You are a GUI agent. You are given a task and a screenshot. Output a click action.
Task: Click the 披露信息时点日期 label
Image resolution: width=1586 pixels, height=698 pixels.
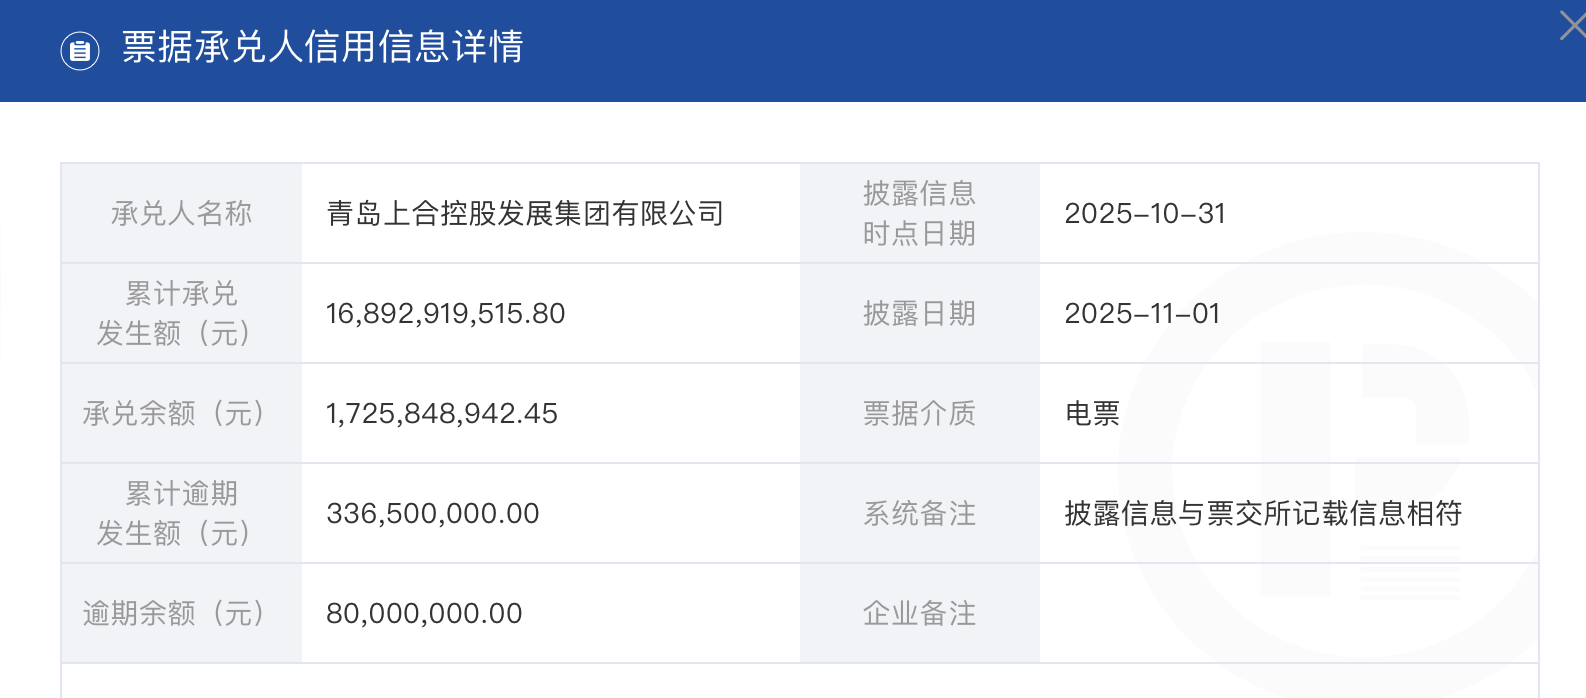[x=919, y=213]
